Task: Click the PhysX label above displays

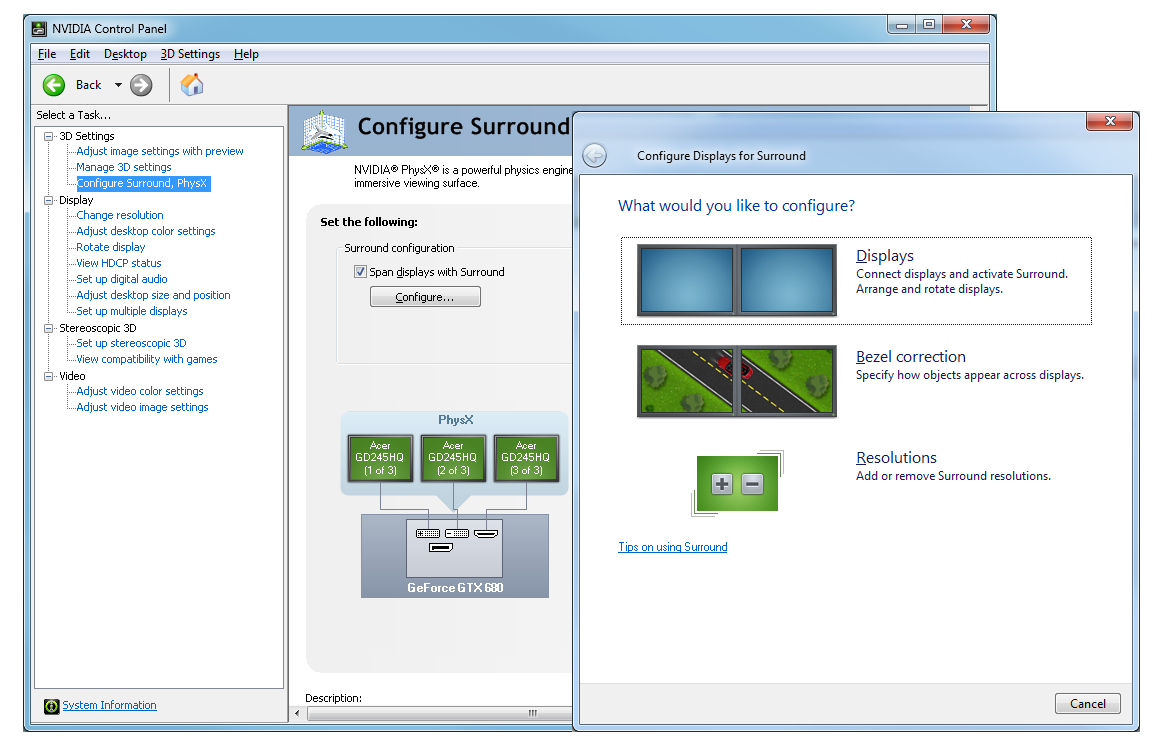Action: point(455,420)
